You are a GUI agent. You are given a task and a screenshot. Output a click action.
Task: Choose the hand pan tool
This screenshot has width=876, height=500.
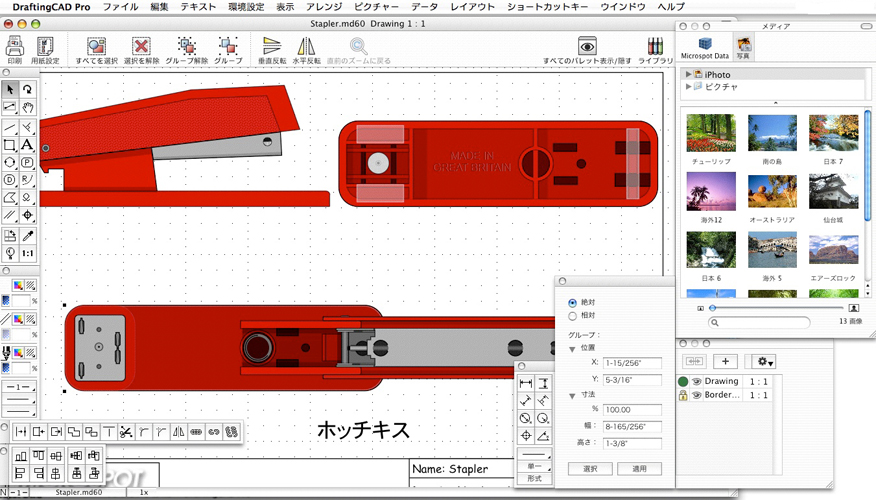(x=28, y=108)
